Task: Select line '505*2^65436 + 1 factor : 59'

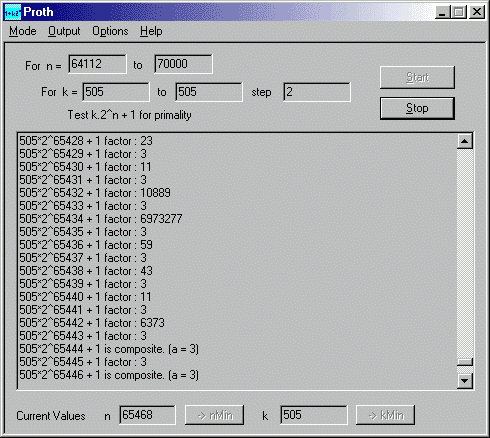Action: [86, 245]
